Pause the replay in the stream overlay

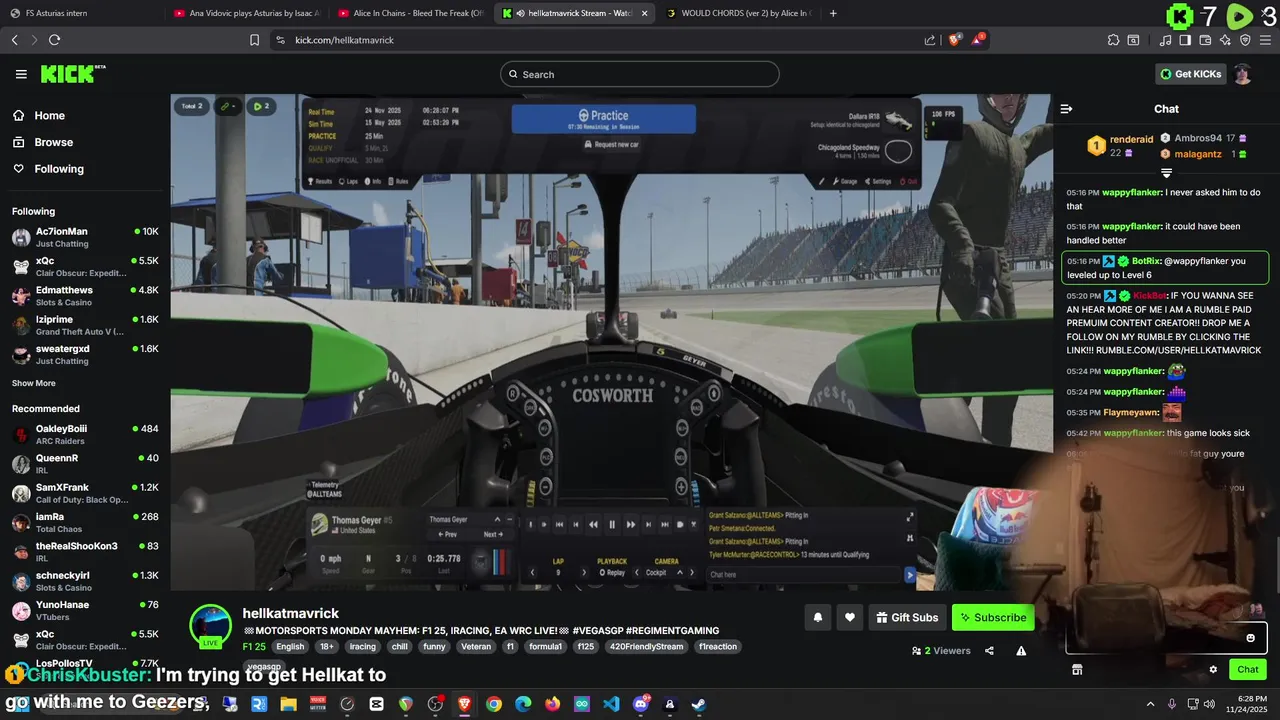coord(611,524)
